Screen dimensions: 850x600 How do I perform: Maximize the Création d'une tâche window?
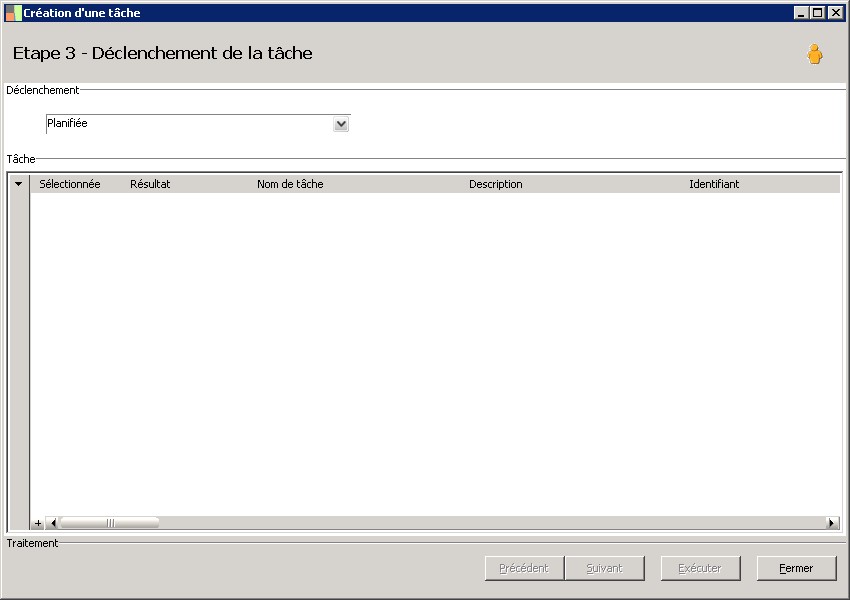[x=817, y=12]
